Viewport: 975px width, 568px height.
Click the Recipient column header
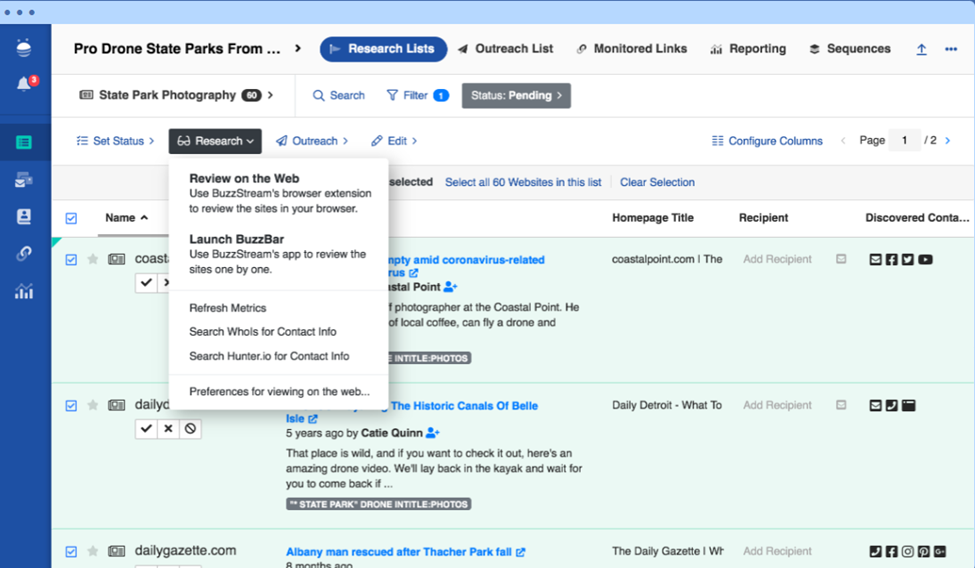[764, 218]
